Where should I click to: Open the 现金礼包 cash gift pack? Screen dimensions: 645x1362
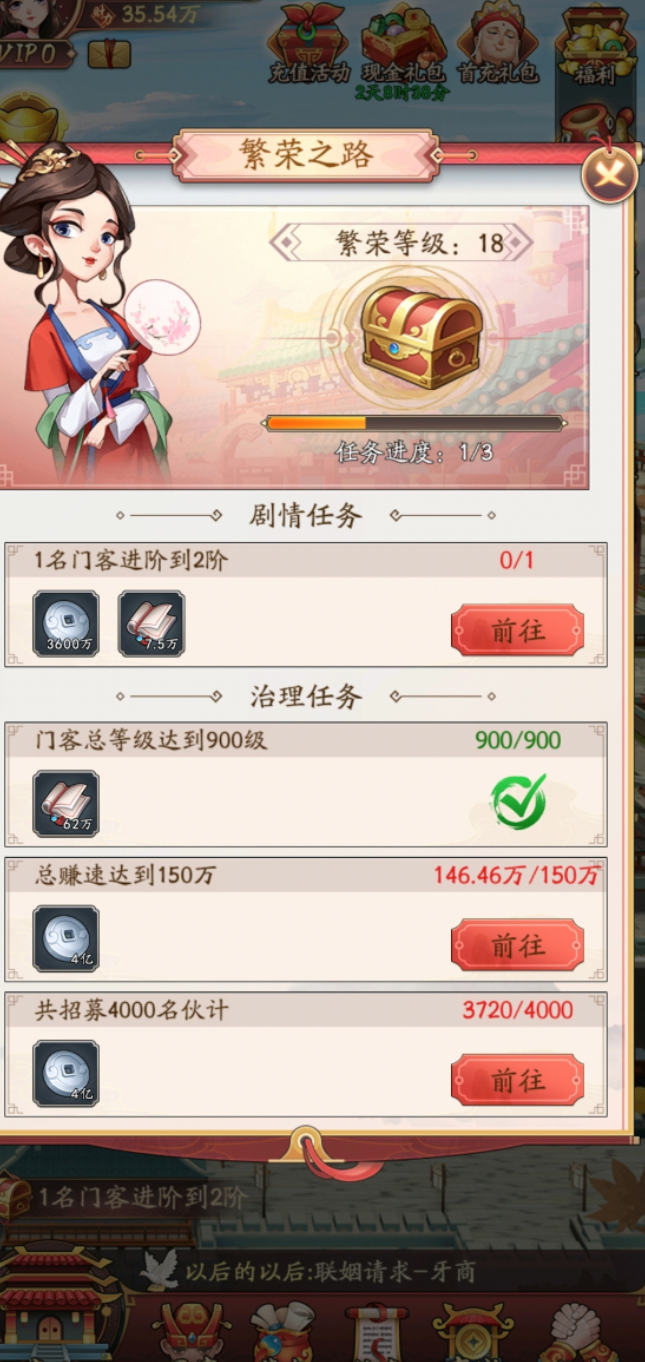(x=403, y=43)
